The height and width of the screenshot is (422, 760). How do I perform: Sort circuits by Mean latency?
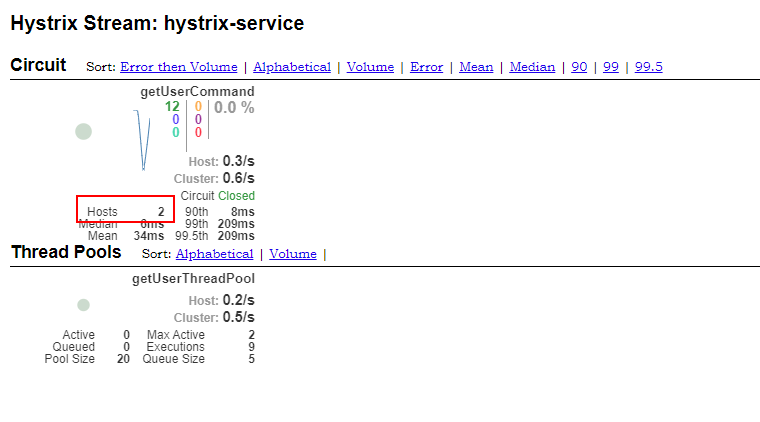pyautogui.click(x=476, y=67)
